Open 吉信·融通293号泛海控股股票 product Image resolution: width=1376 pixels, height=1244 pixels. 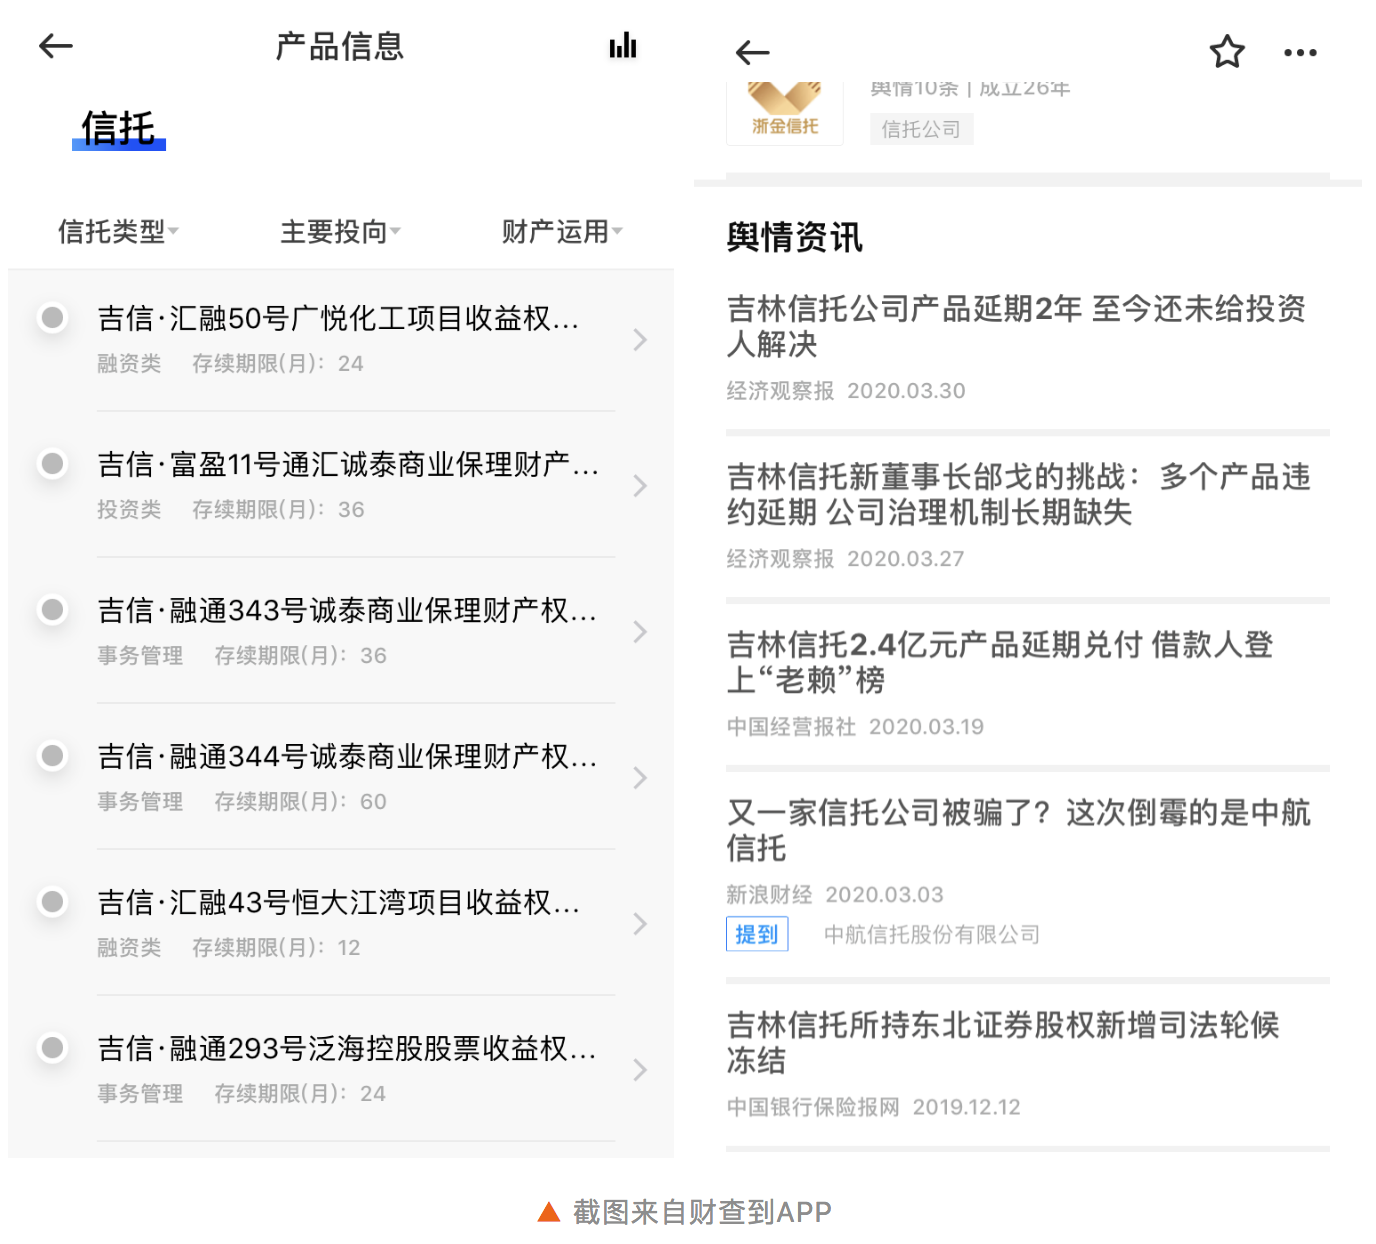pos(347,1049)
